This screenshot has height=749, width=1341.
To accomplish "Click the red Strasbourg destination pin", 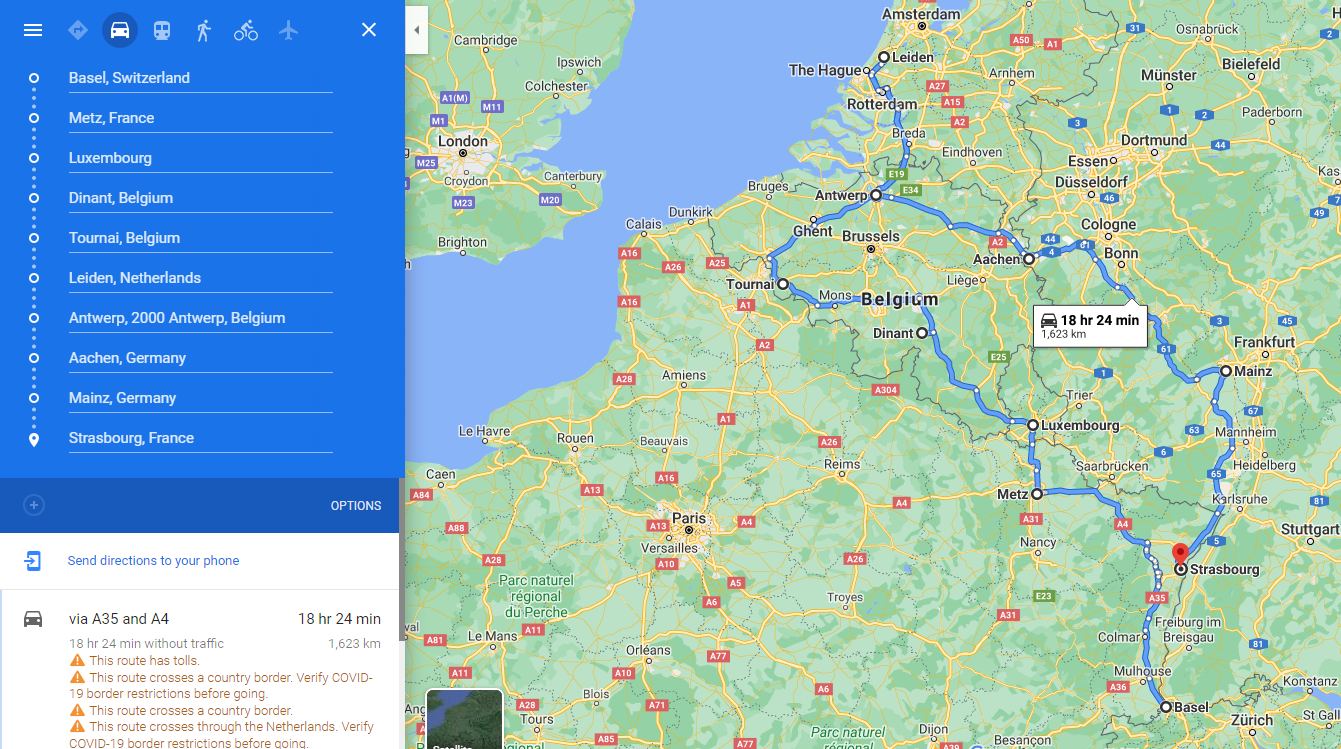I will pyautogui.click(x=1180, y=554).
